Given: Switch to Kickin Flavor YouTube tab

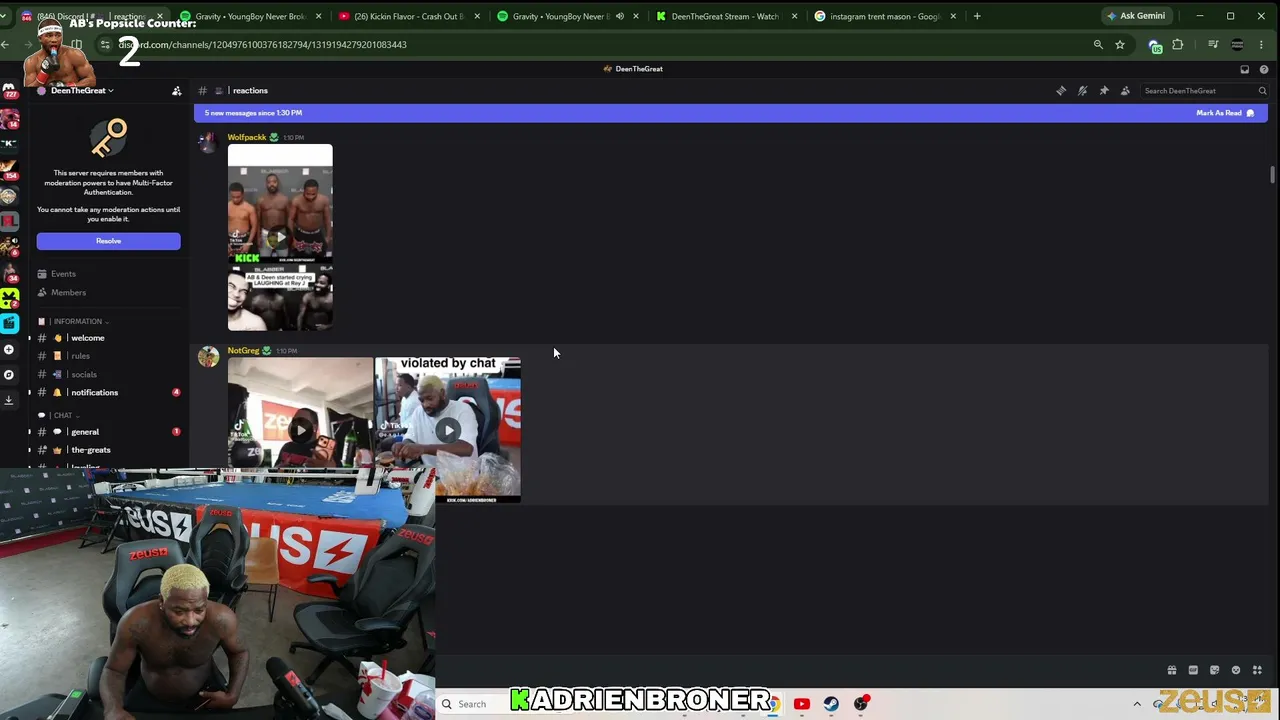Looking at the screenshot, I should point(410,16).
